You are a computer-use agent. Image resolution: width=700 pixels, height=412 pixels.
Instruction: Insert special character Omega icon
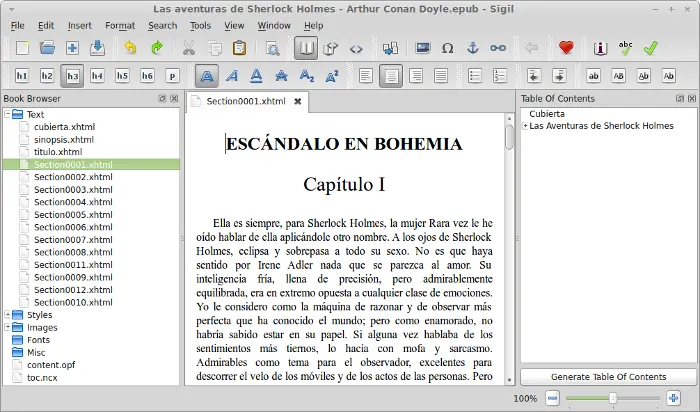pos(447,48)
